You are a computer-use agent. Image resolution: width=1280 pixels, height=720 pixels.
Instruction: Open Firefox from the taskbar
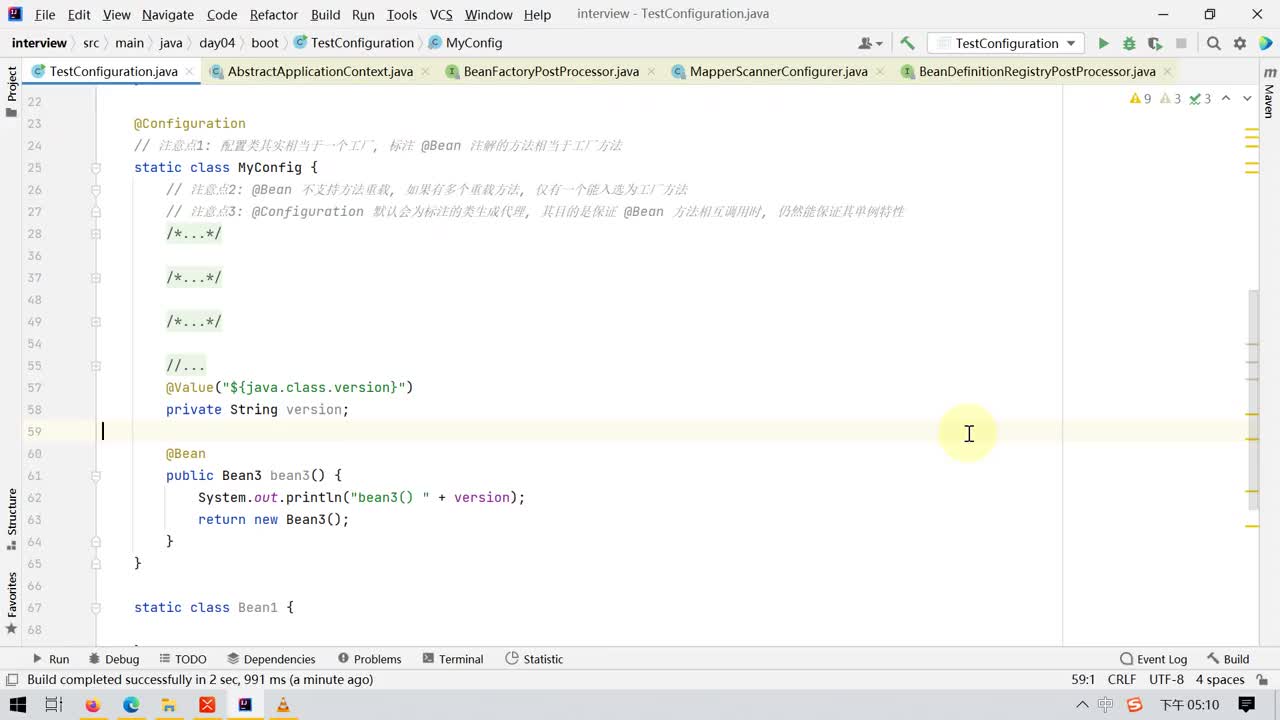93,705
